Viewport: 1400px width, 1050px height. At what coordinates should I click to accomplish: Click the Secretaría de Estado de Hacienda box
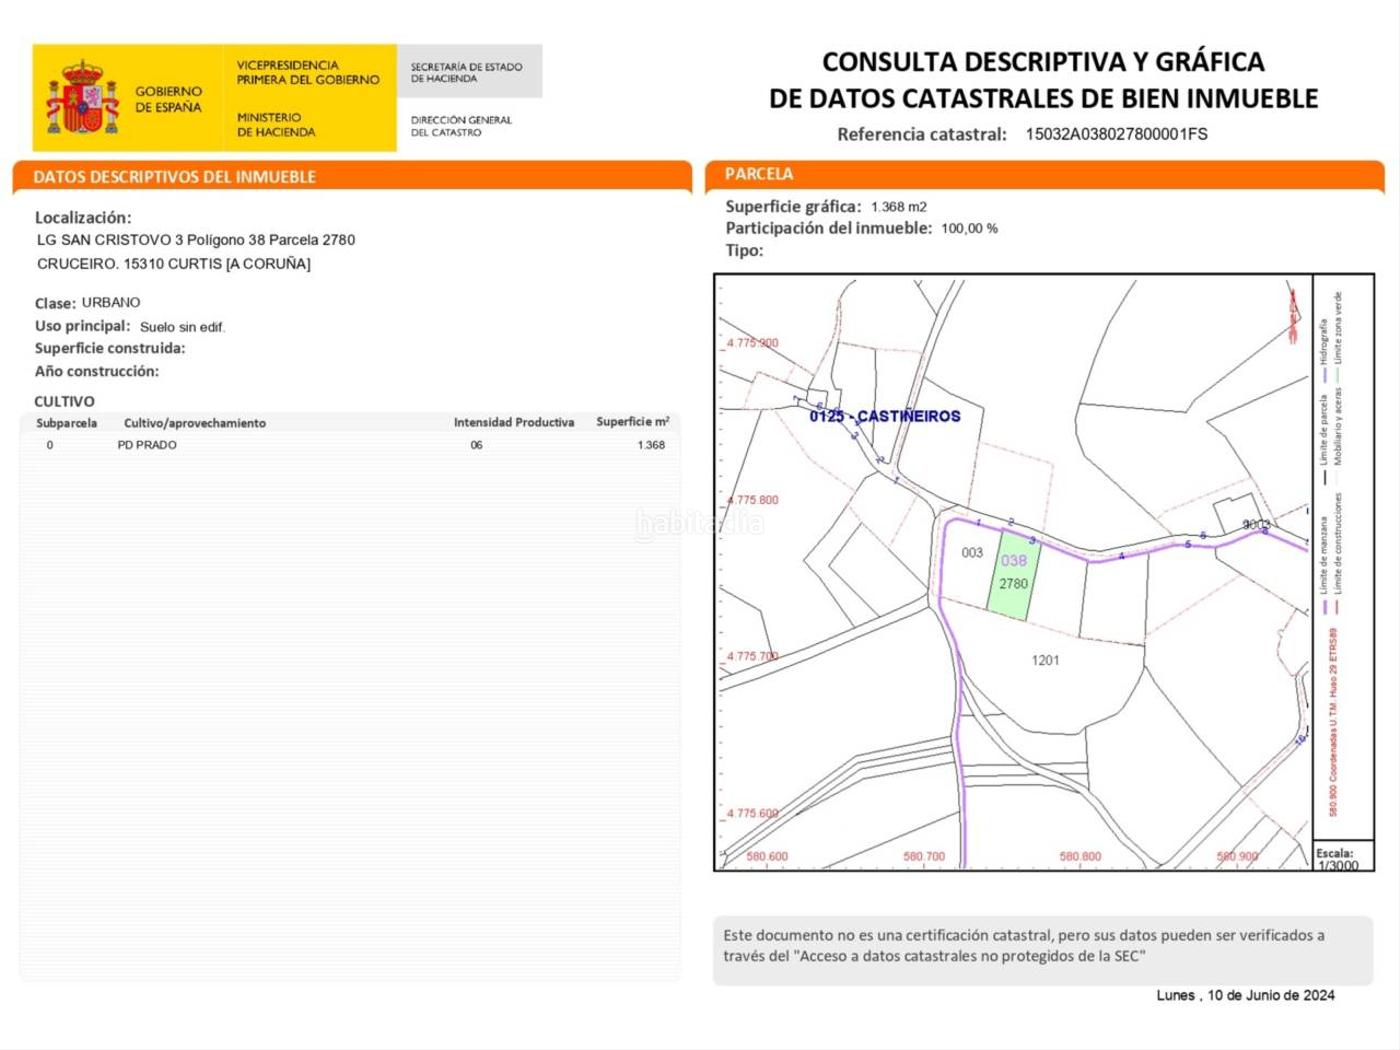coord(469,72)
